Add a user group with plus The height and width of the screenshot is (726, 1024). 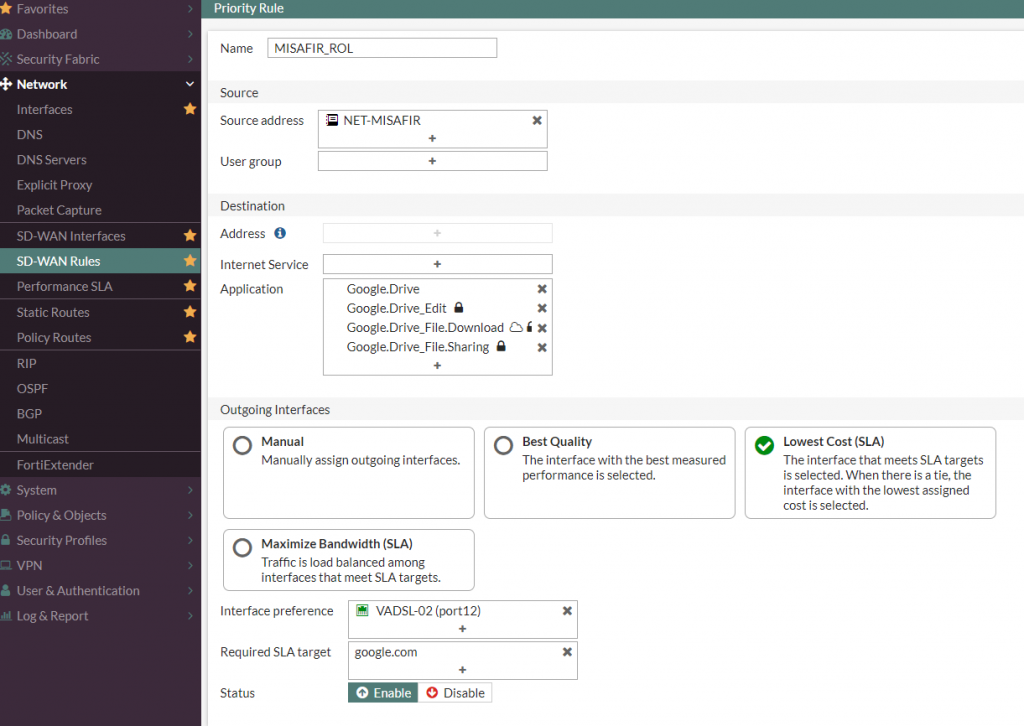click(432, 161)
